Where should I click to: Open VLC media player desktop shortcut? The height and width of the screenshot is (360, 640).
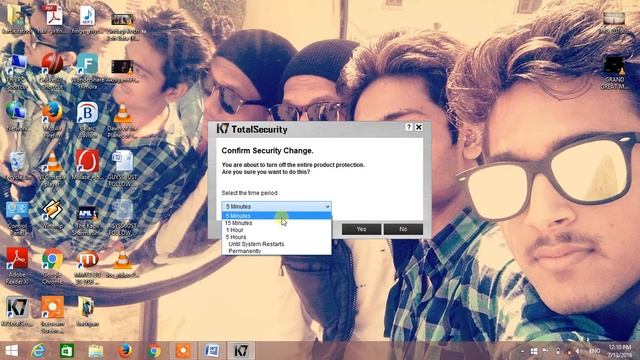52,168
